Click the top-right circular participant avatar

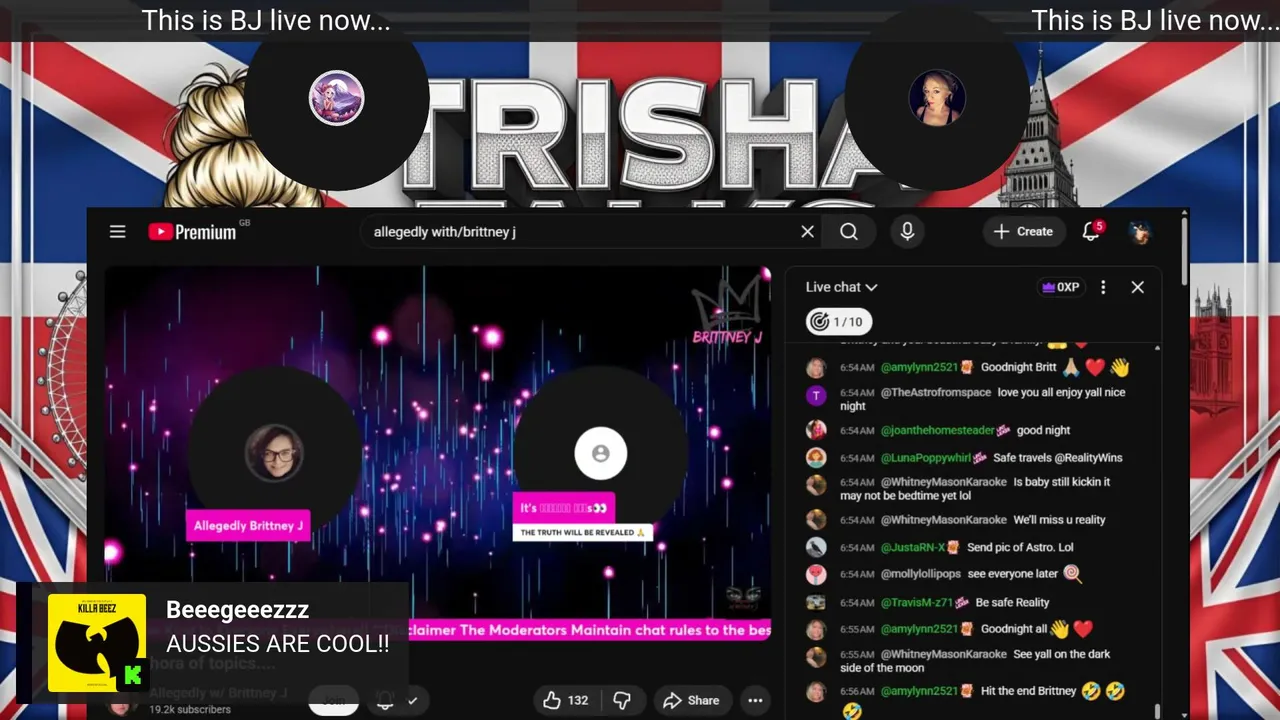tap(937, 98)
